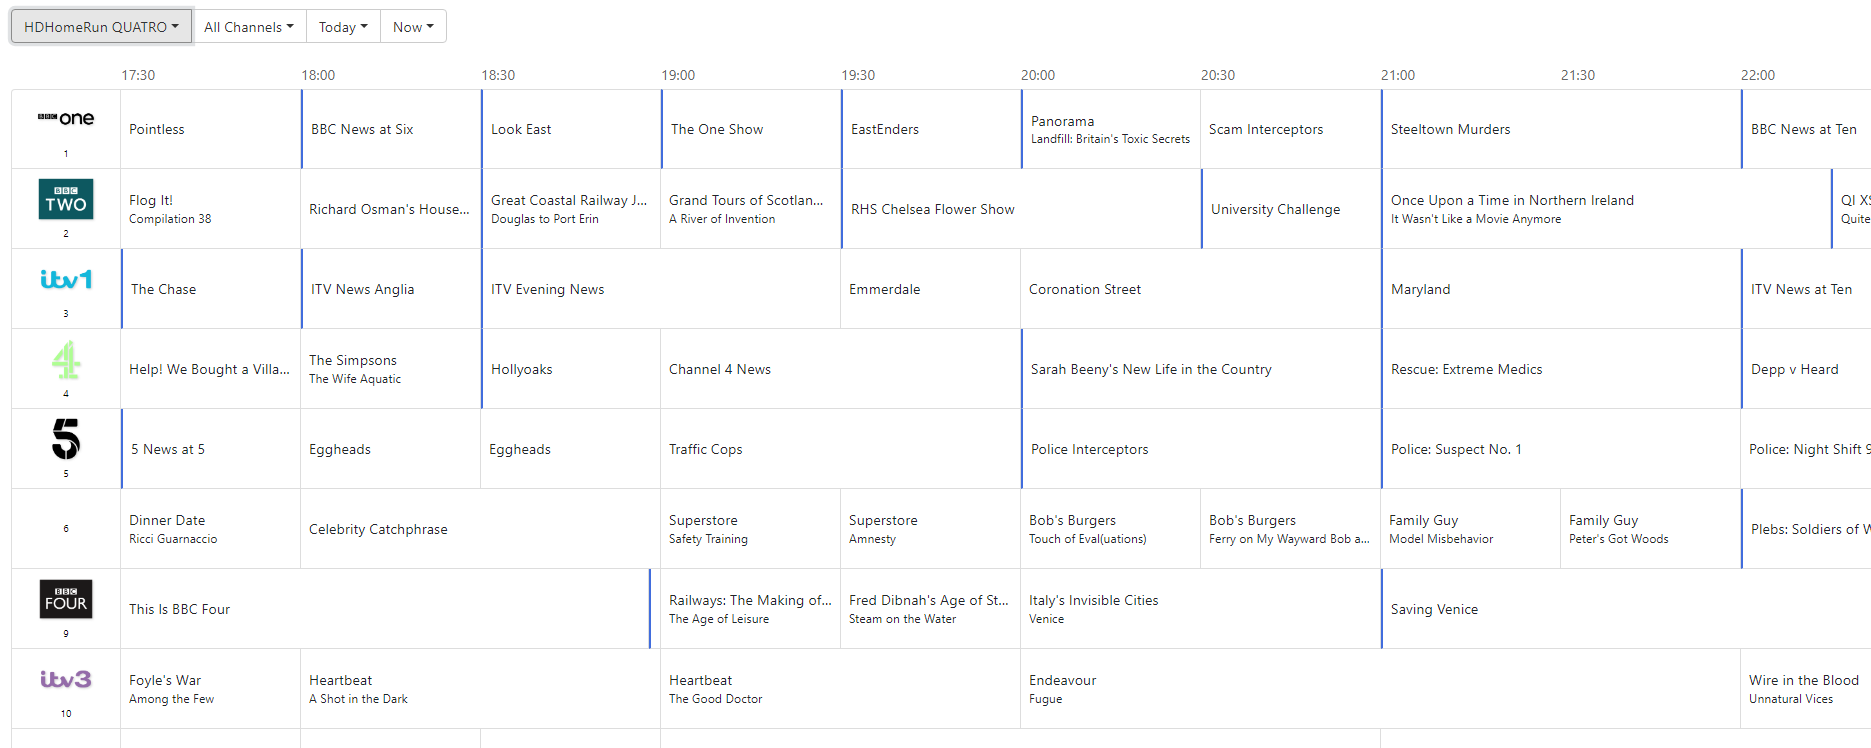Viewport: 1871px width, 748px height.
Task: Click the BBC Two channel logo
Action: tap(66, 199)
